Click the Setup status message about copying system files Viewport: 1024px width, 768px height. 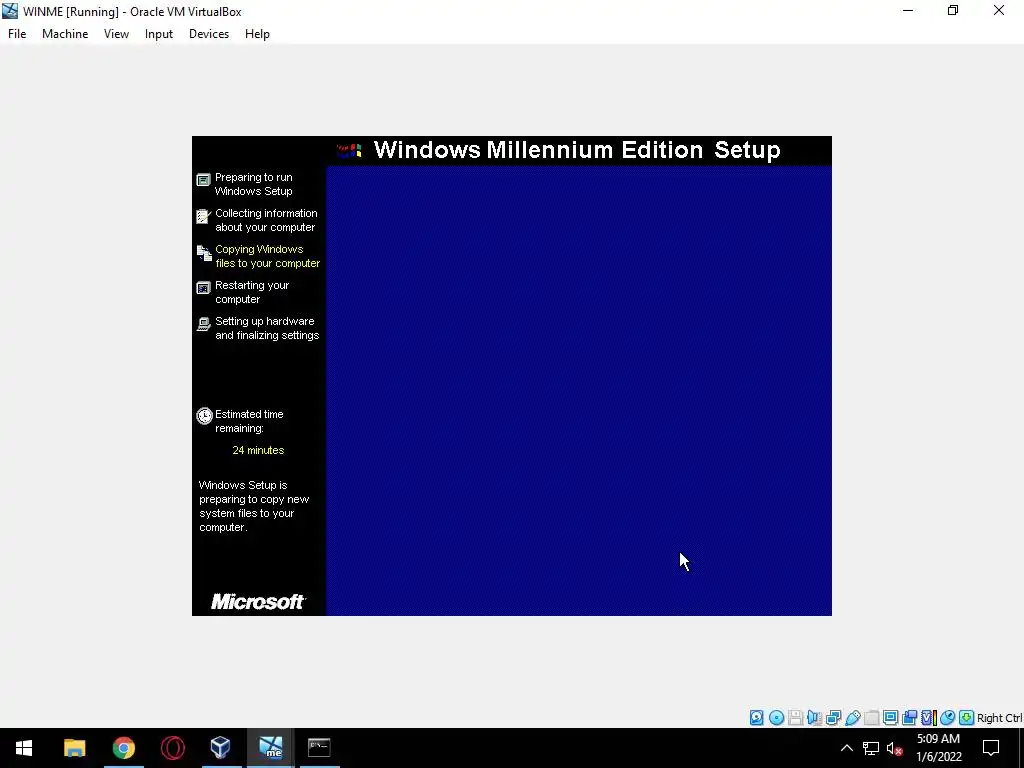point(254,506)
